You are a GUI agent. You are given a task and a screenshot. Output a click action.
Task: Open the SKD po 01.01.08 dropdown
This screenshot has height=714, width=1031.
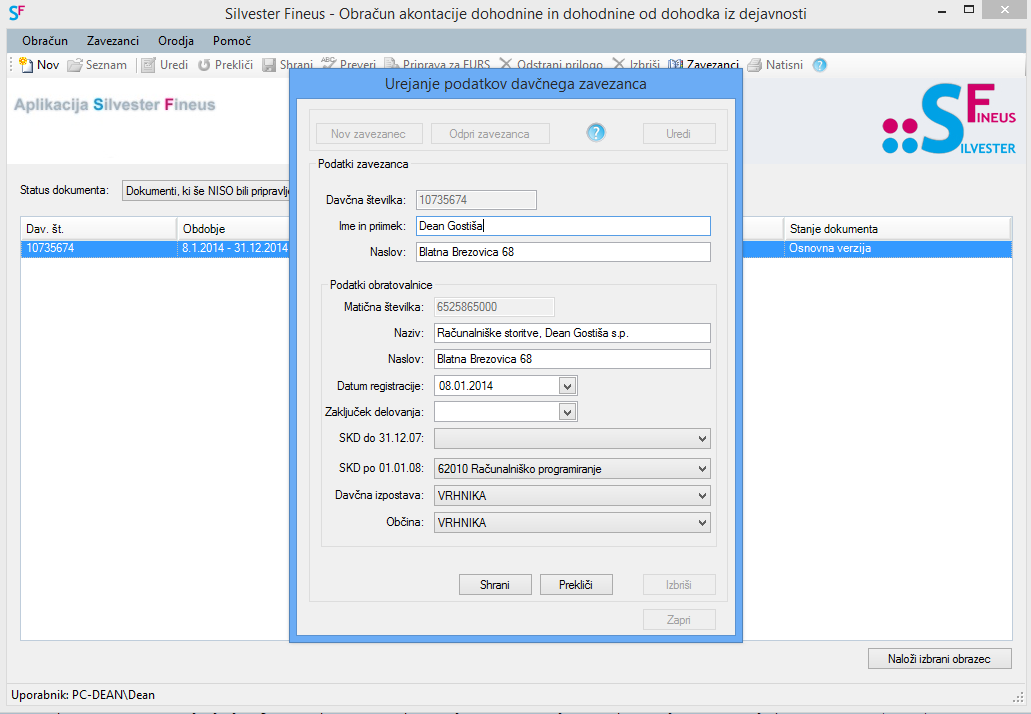[x=572, y=469]
